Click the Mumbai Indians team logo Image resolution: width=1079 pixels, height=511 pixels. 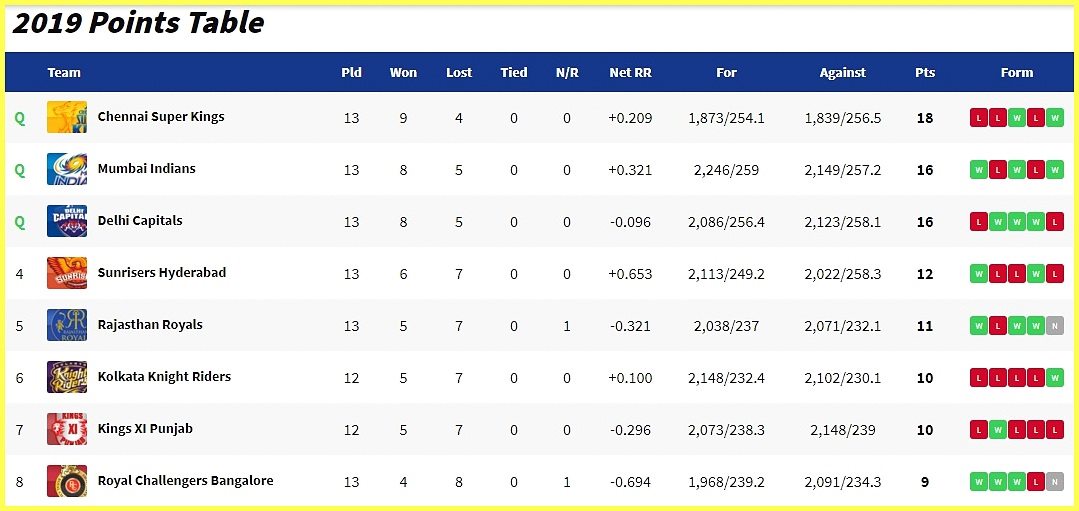tap(67, 169)
